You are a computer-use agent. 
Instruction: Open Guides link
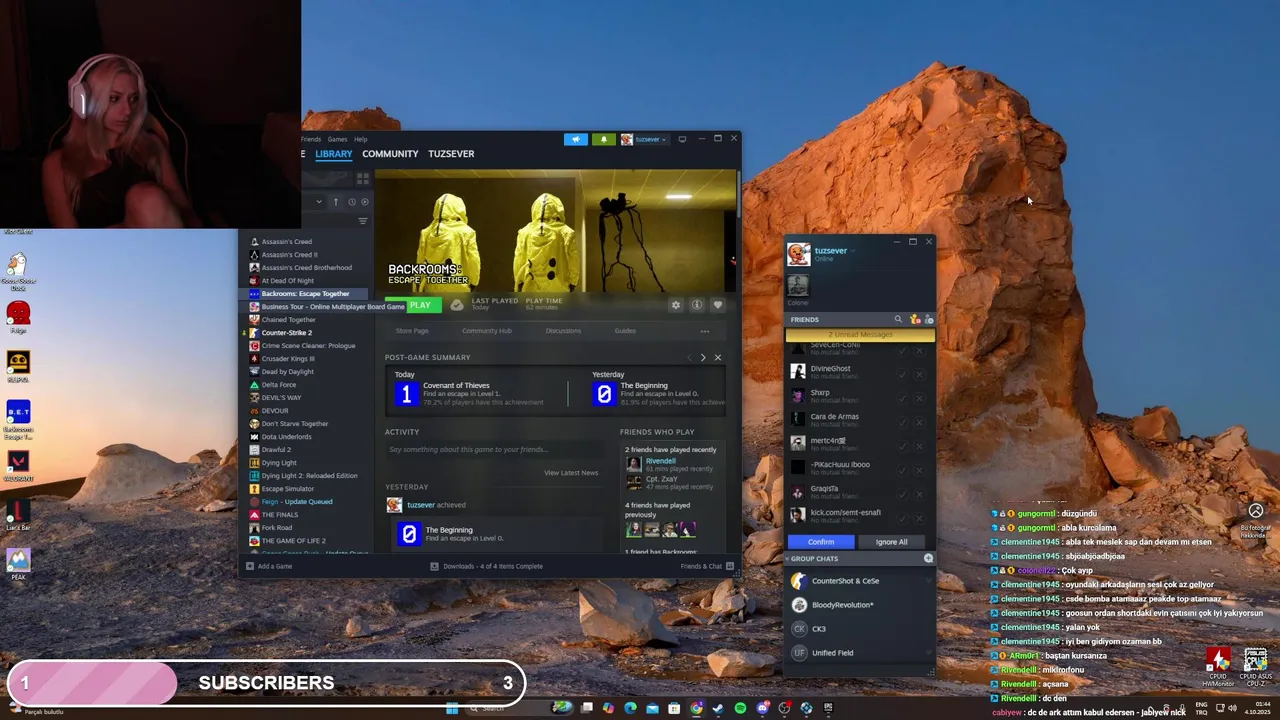pos(625,331)
